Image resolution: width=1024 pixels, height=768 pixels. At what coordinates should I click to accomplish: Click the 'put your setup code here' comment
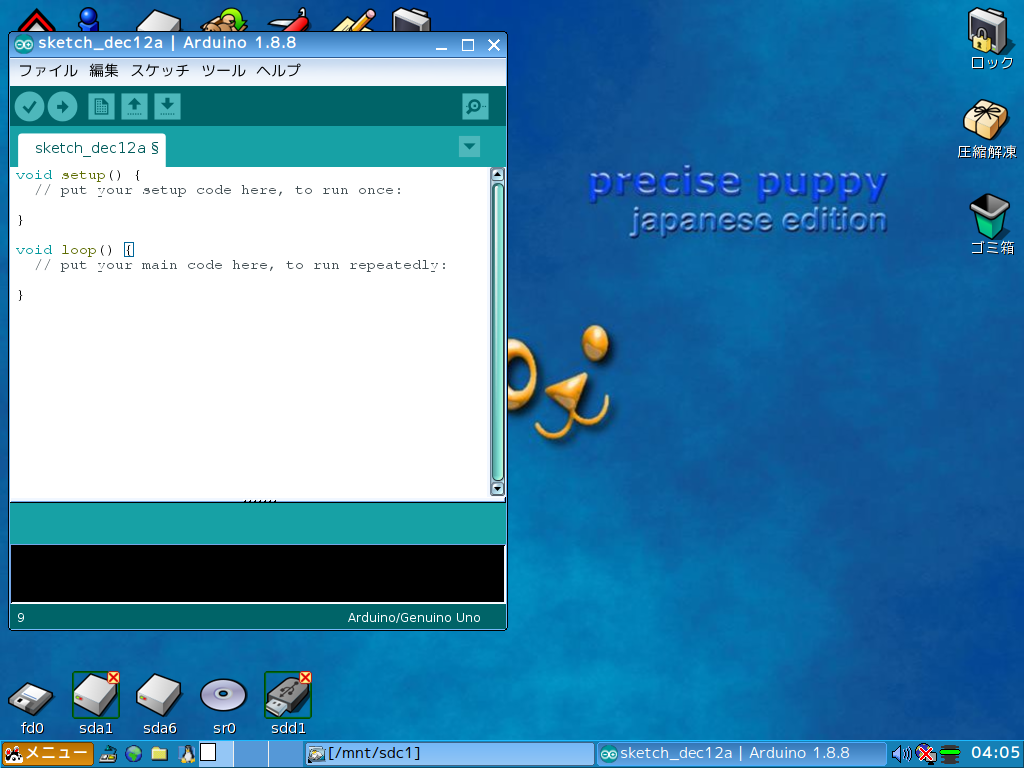click(218, 190)
